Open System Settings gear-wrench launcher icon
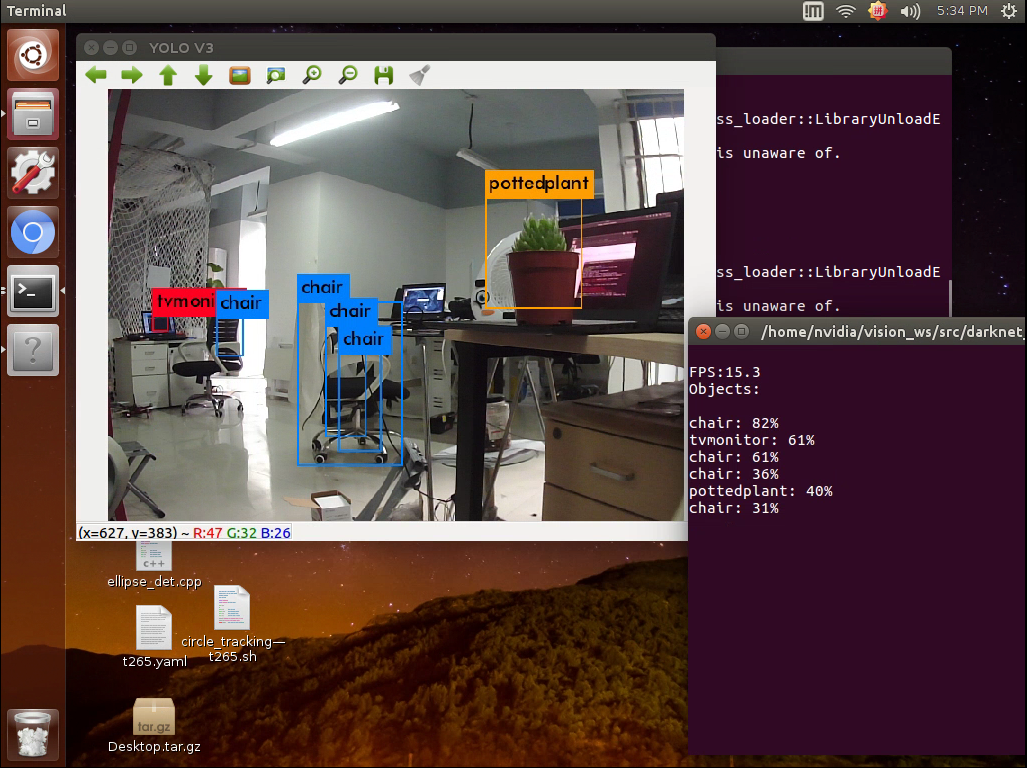 coord(33,173)
